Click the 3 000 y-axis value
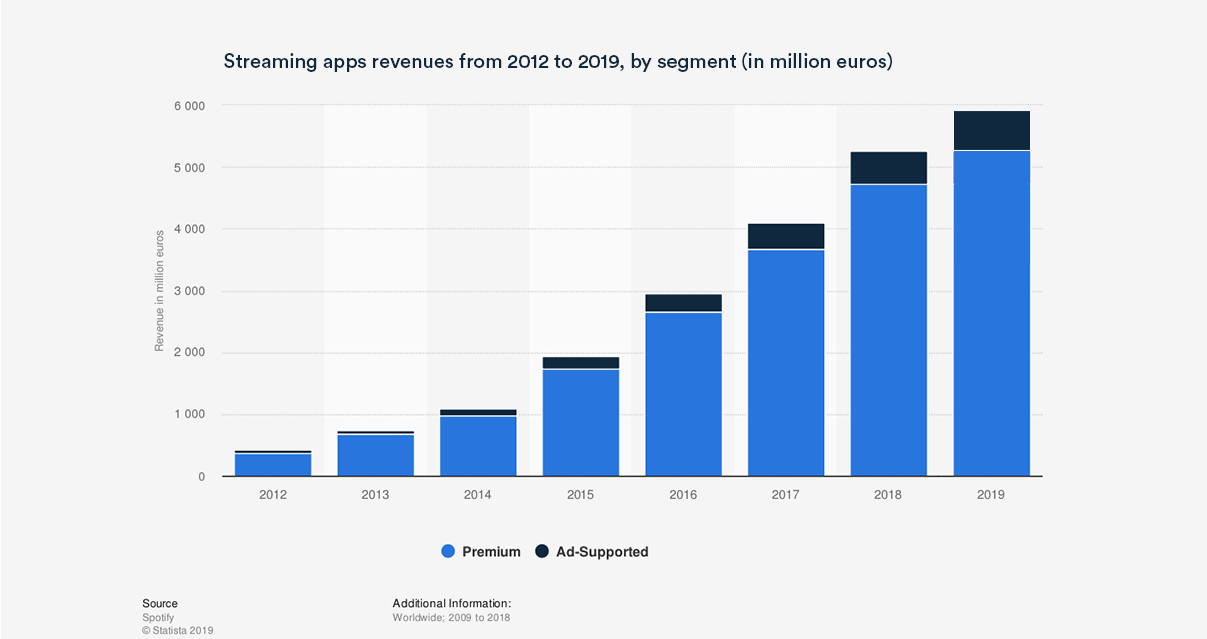This screenshot has height=639, width=1207. point(188,292)
